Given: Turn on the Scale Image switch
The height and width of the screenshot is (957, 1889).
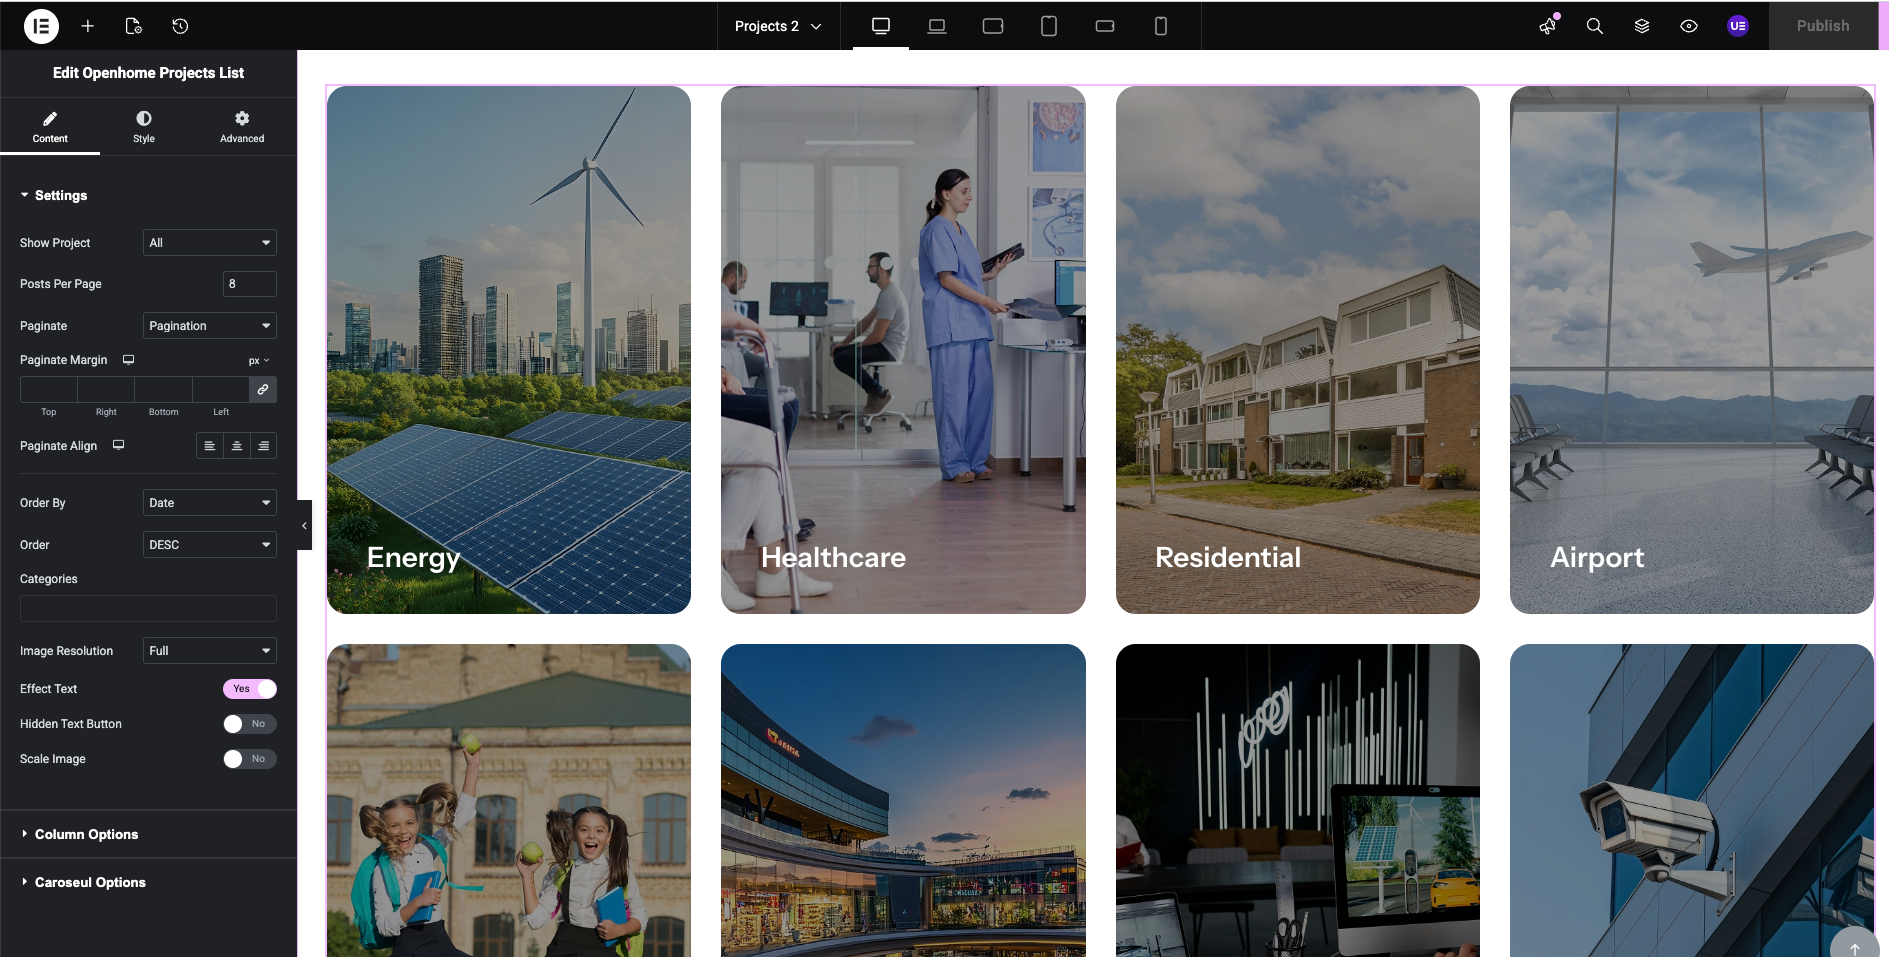Looking at the screenshot, I should click(x=249, y=759).
